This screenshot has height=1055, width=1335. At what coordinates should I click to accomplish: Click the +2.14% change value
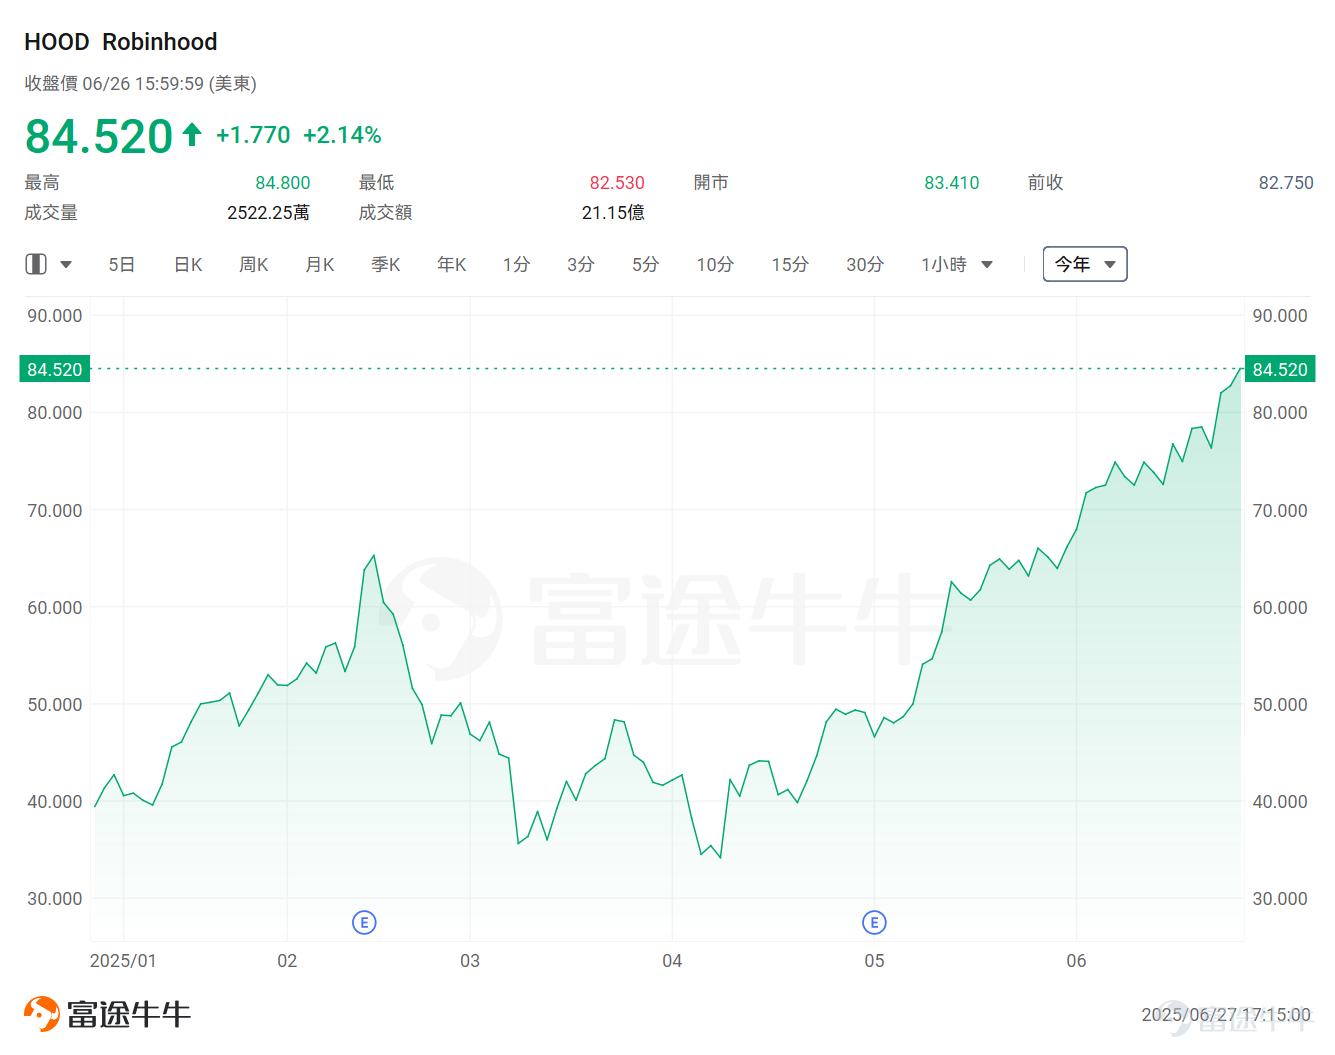coord(342,135)
